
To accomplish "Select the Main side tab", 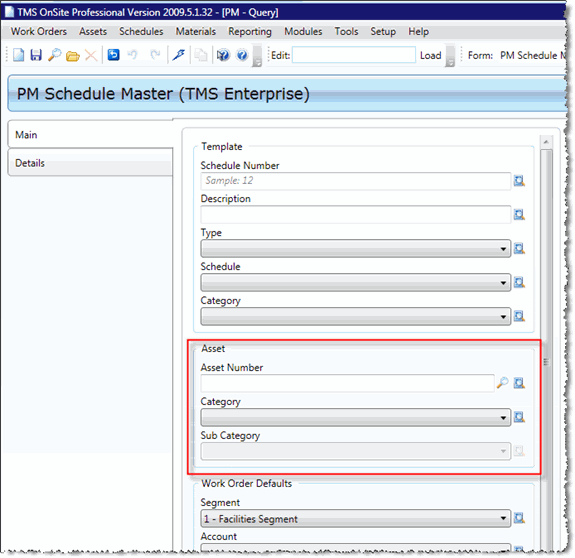I will [x=90, y=135].
